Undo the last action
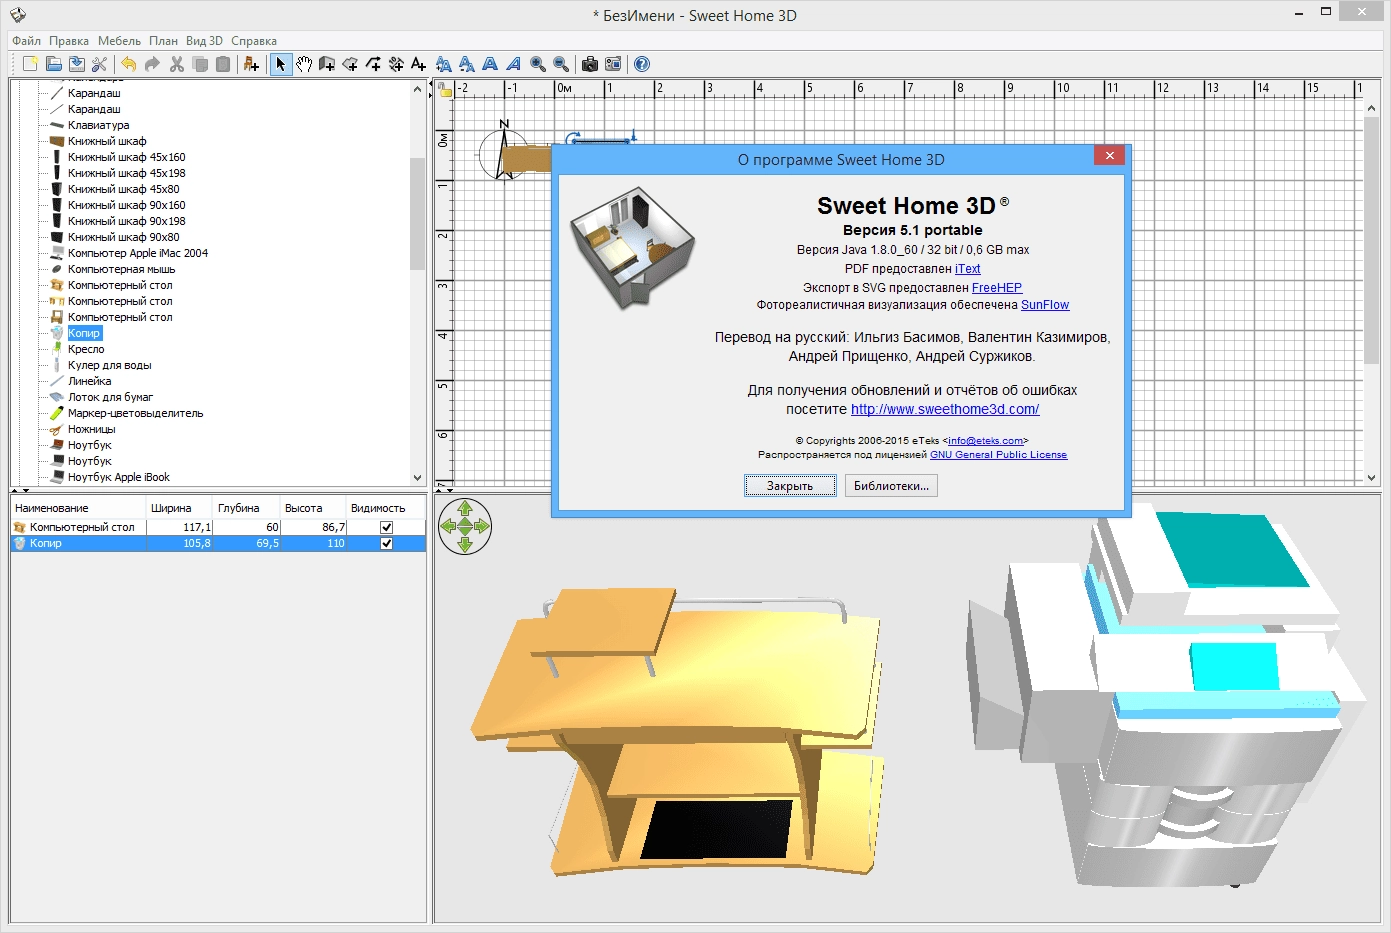1391x933 pixels. 128,64
